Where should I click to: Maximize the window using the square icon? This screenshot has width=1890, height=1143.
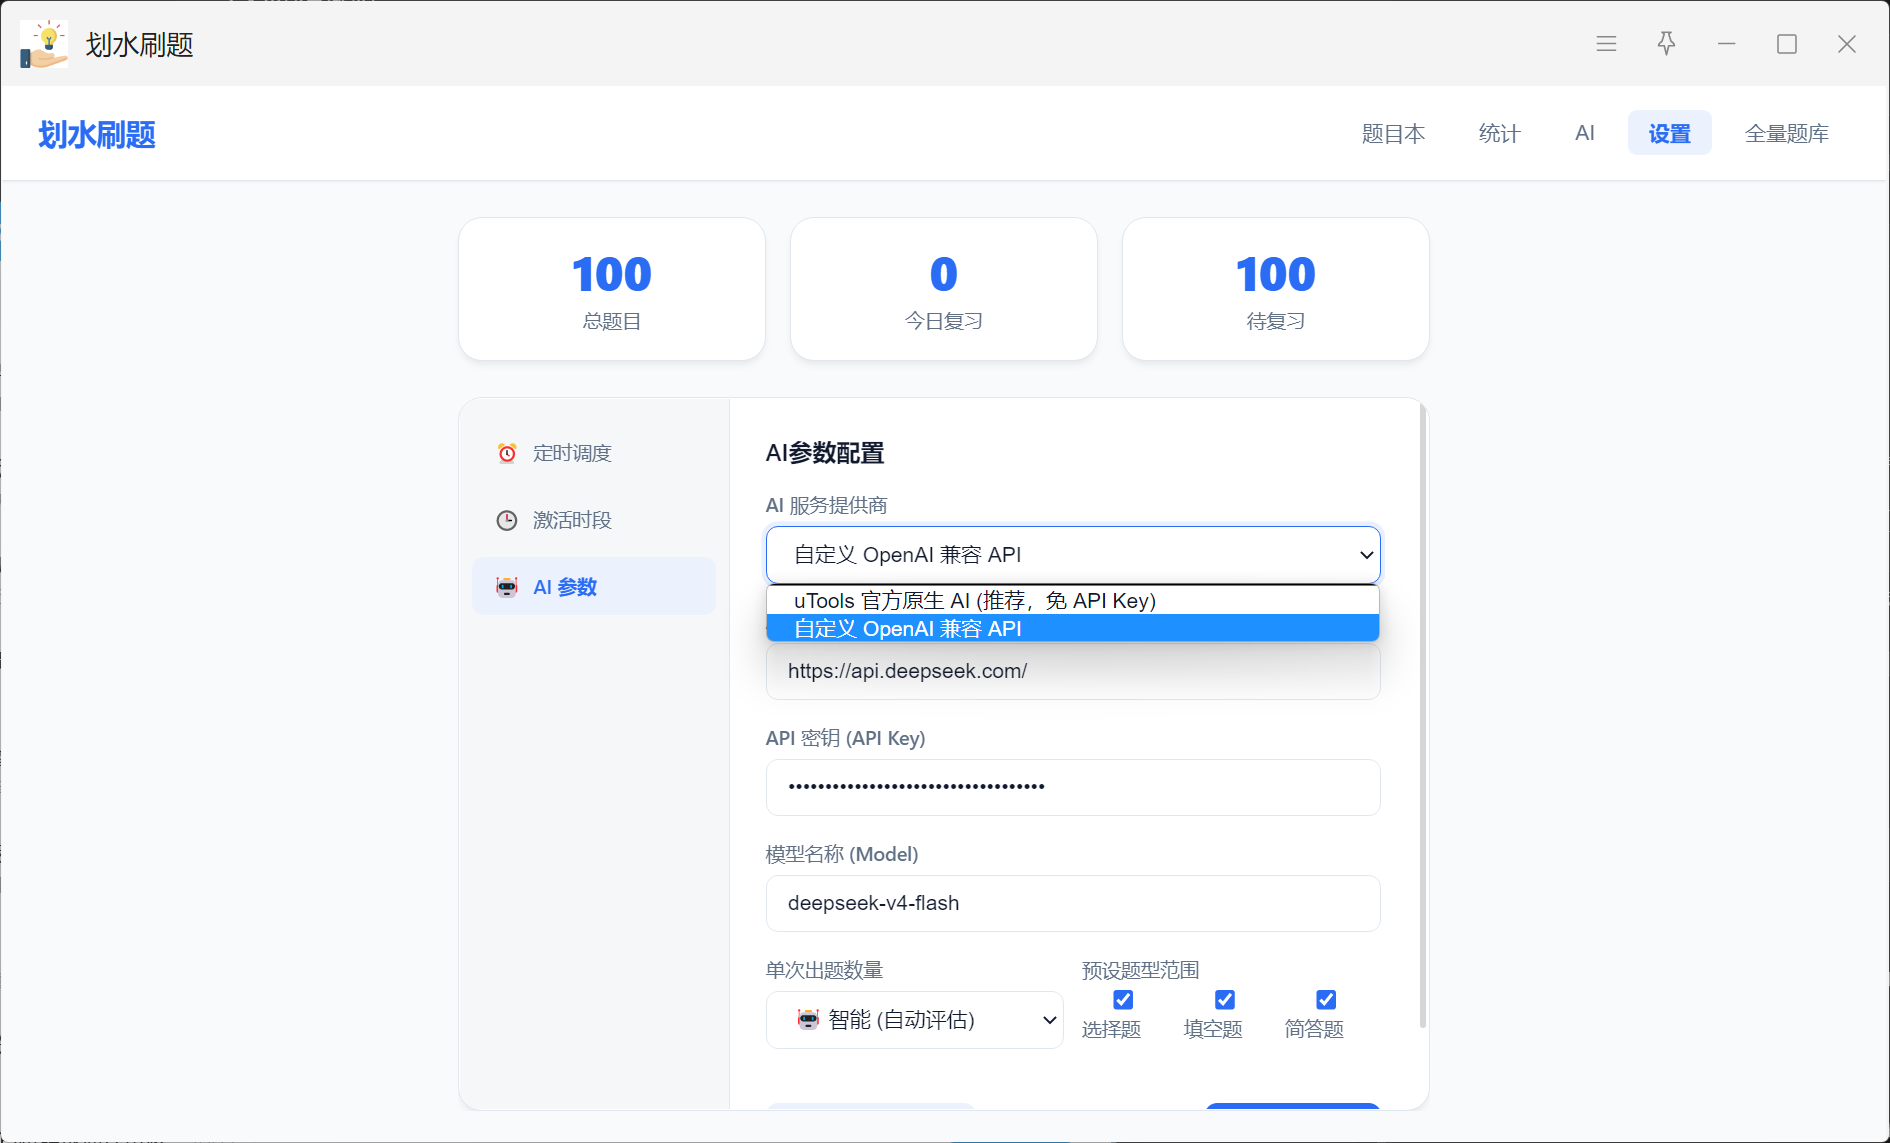[x=1786, y=44]
